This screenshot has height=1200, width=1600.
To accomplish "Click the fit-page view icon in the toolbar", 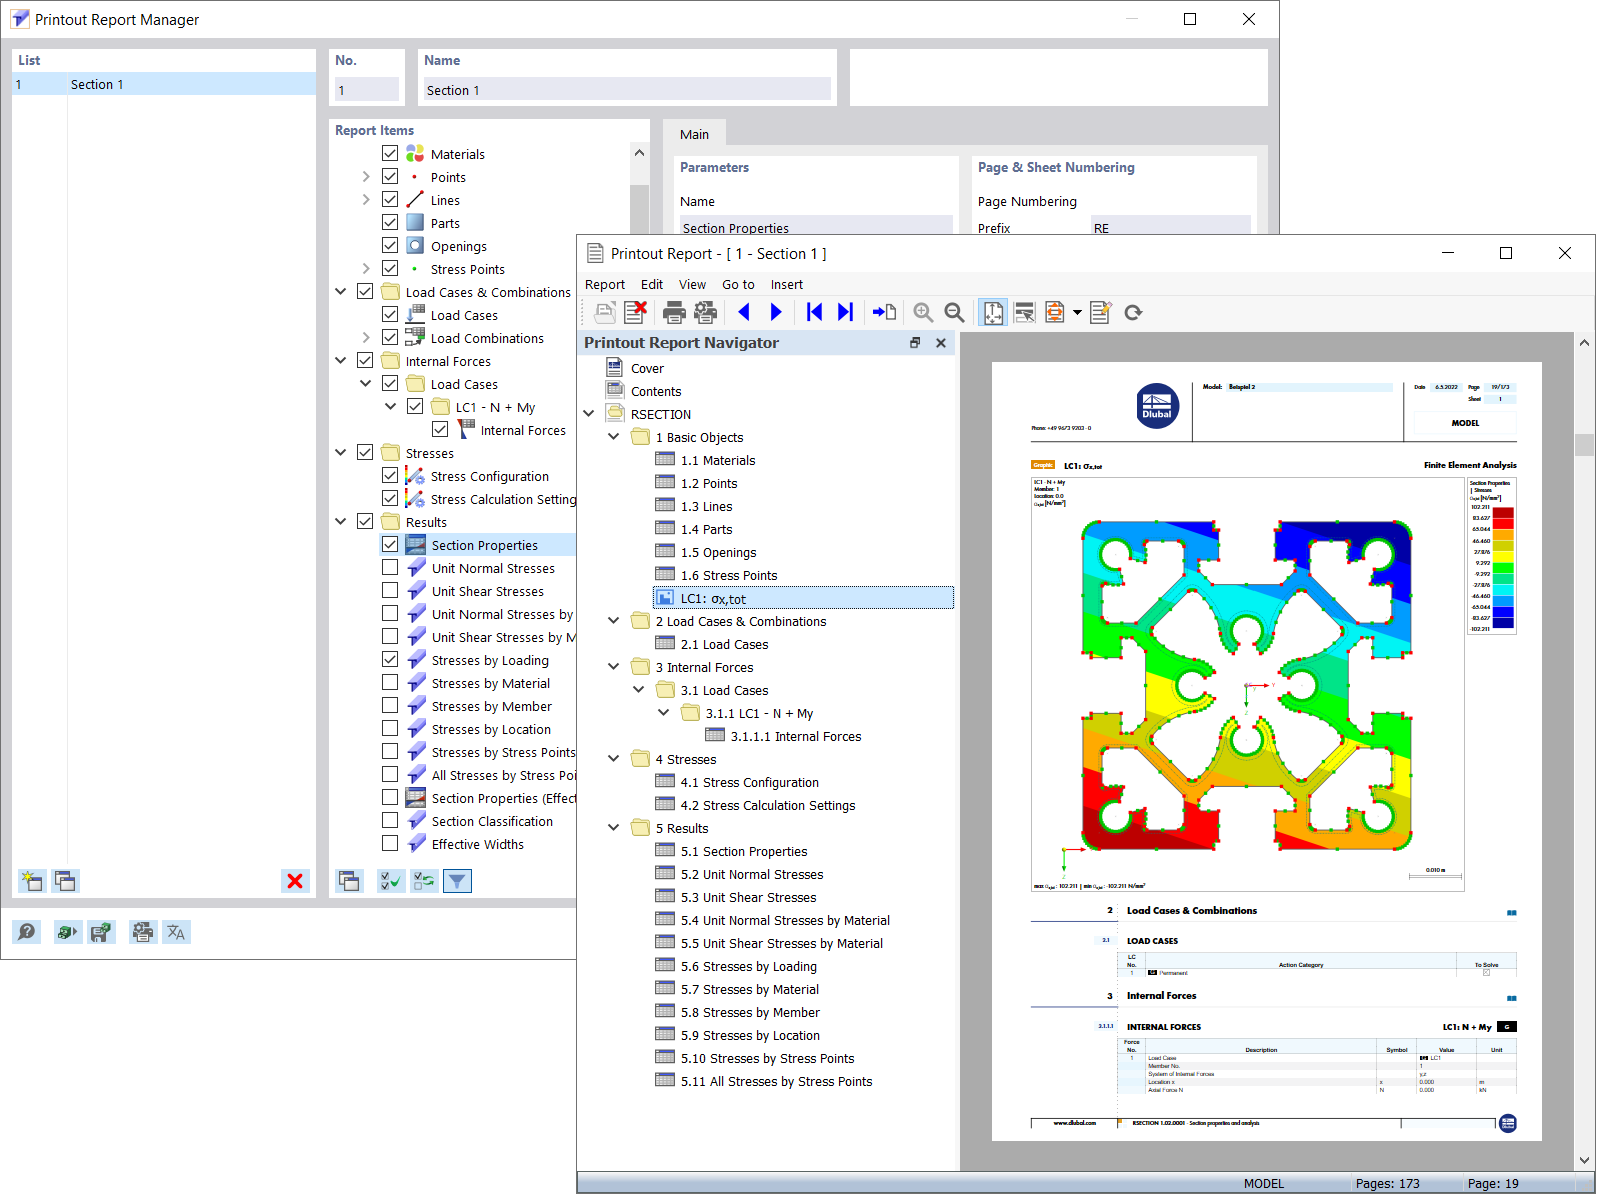I will (992, 312).
